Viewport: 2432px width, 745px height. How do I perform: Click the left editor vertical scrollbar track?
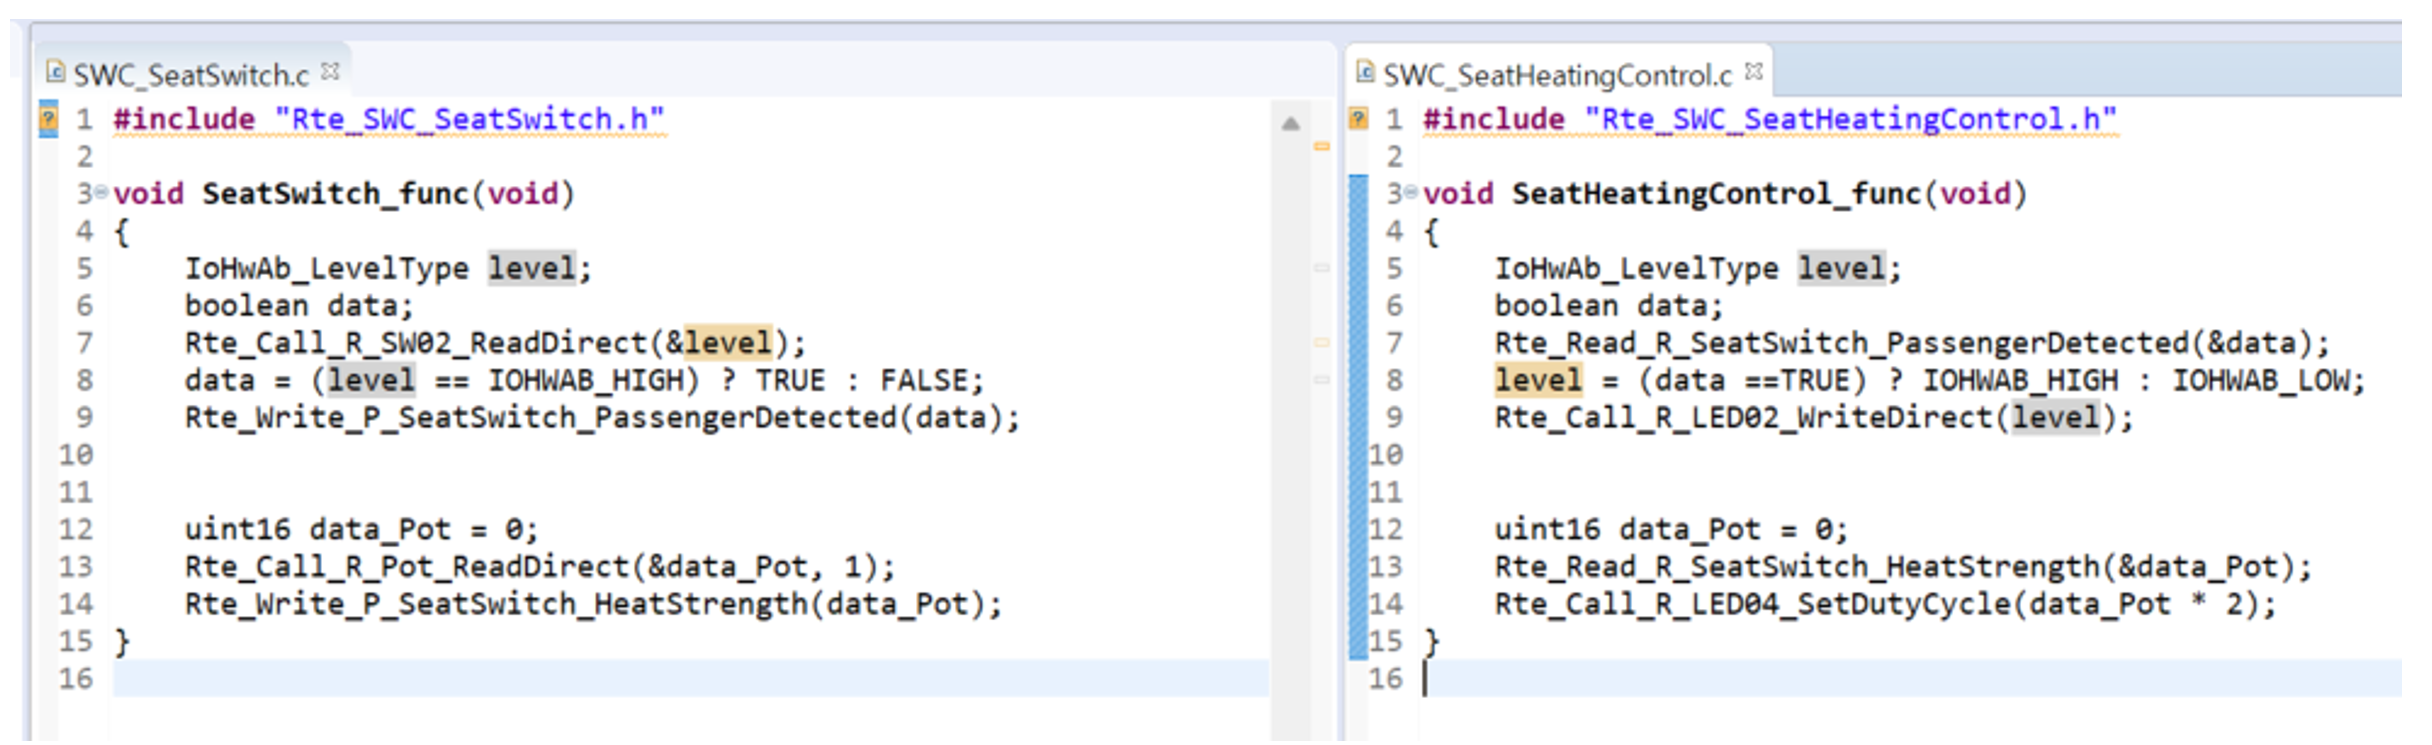pos(1291,450)
